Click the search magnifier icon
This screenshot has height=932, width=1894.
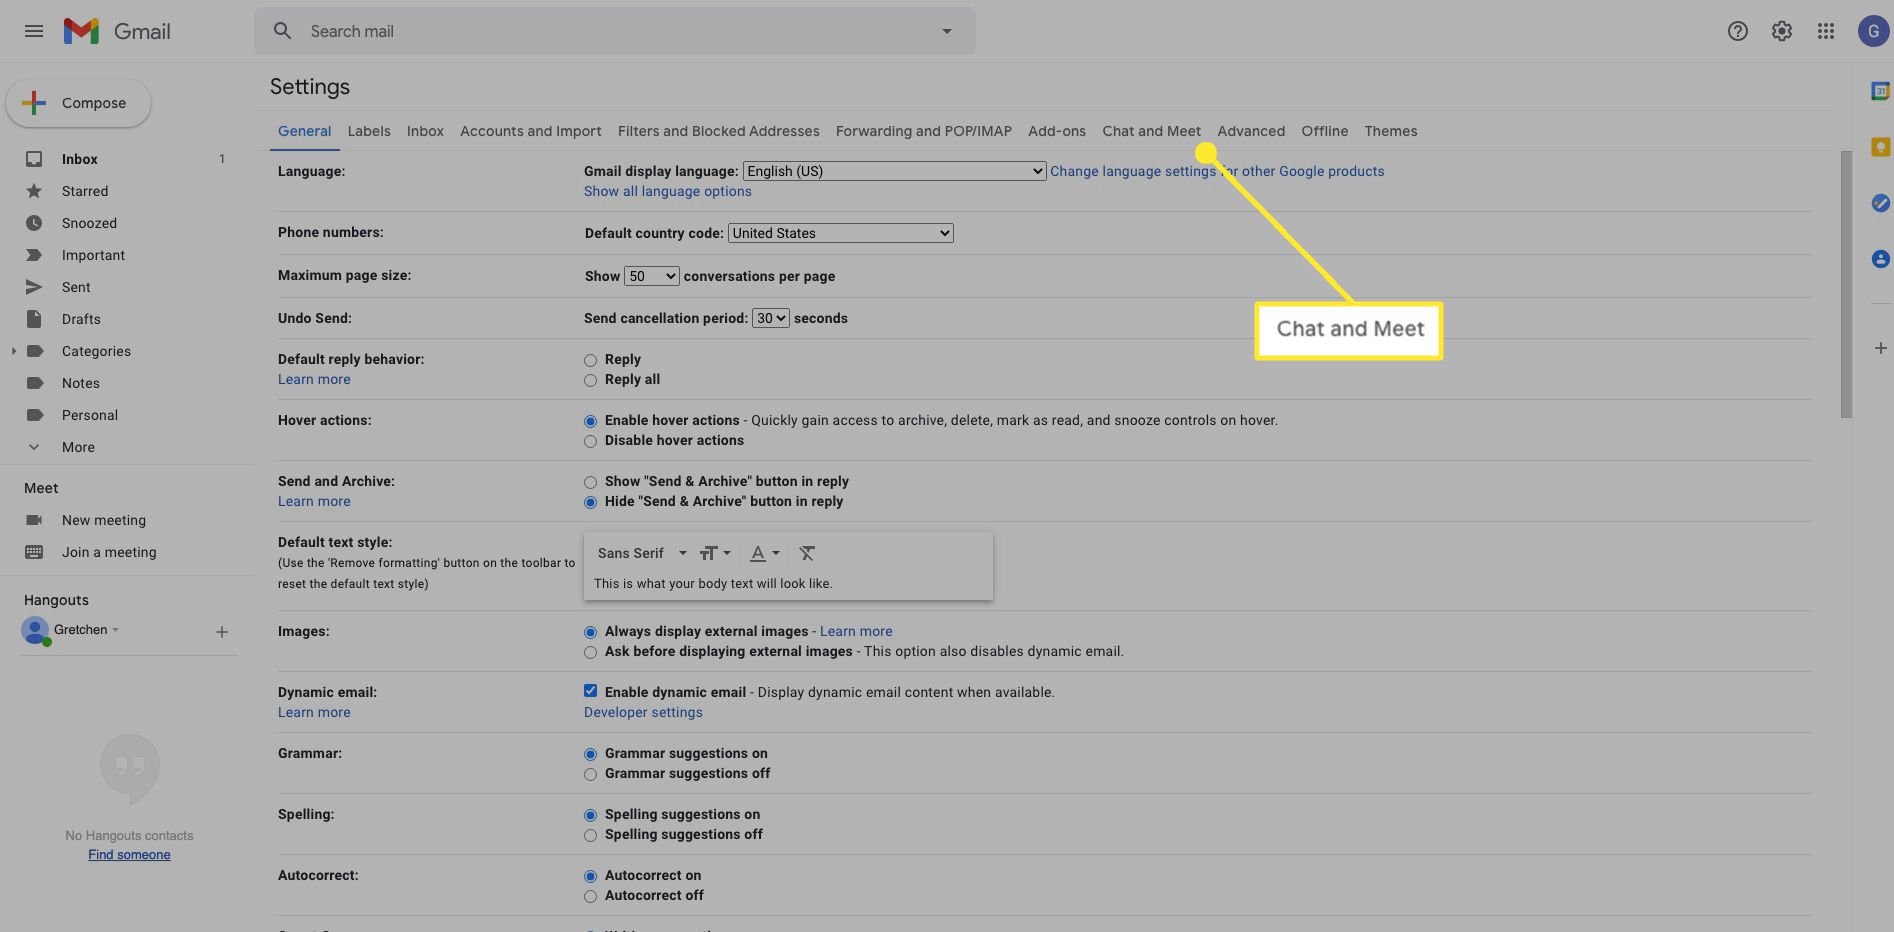[283, 31]
